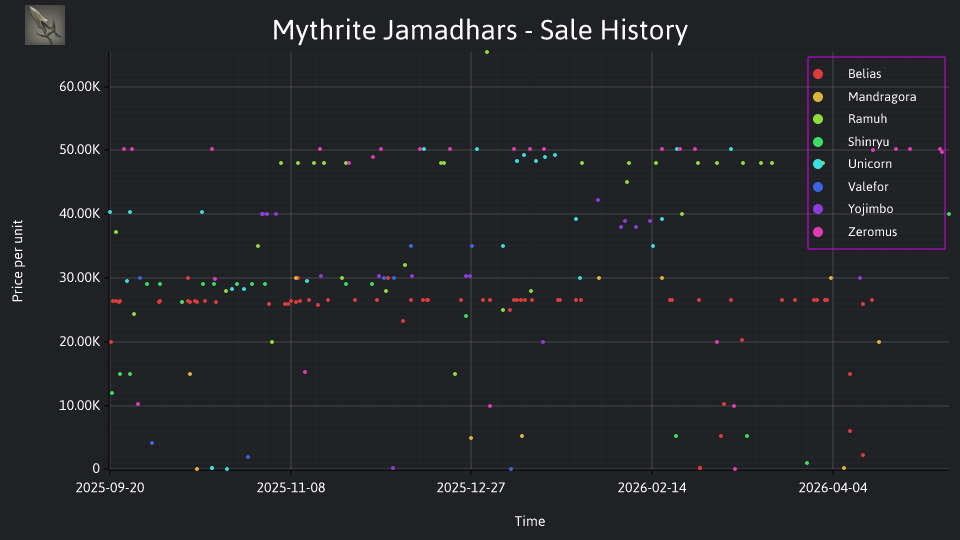Click the 30.00K price axis label
Image resolution: width=960 pixels, height=540 pixels.
(80, 278)
